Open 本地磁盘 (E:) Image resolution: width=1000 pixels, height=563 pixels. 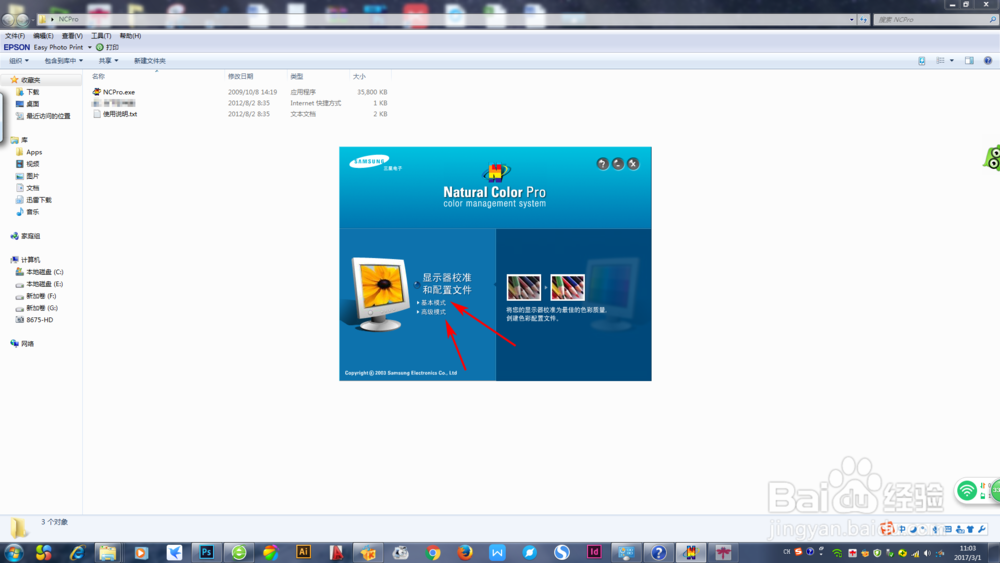[44, 284]
